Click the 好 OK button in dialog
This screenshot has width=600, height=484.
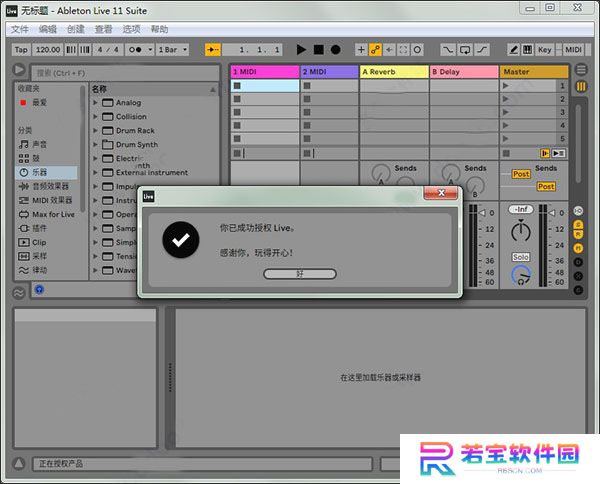tap(300, 274)
